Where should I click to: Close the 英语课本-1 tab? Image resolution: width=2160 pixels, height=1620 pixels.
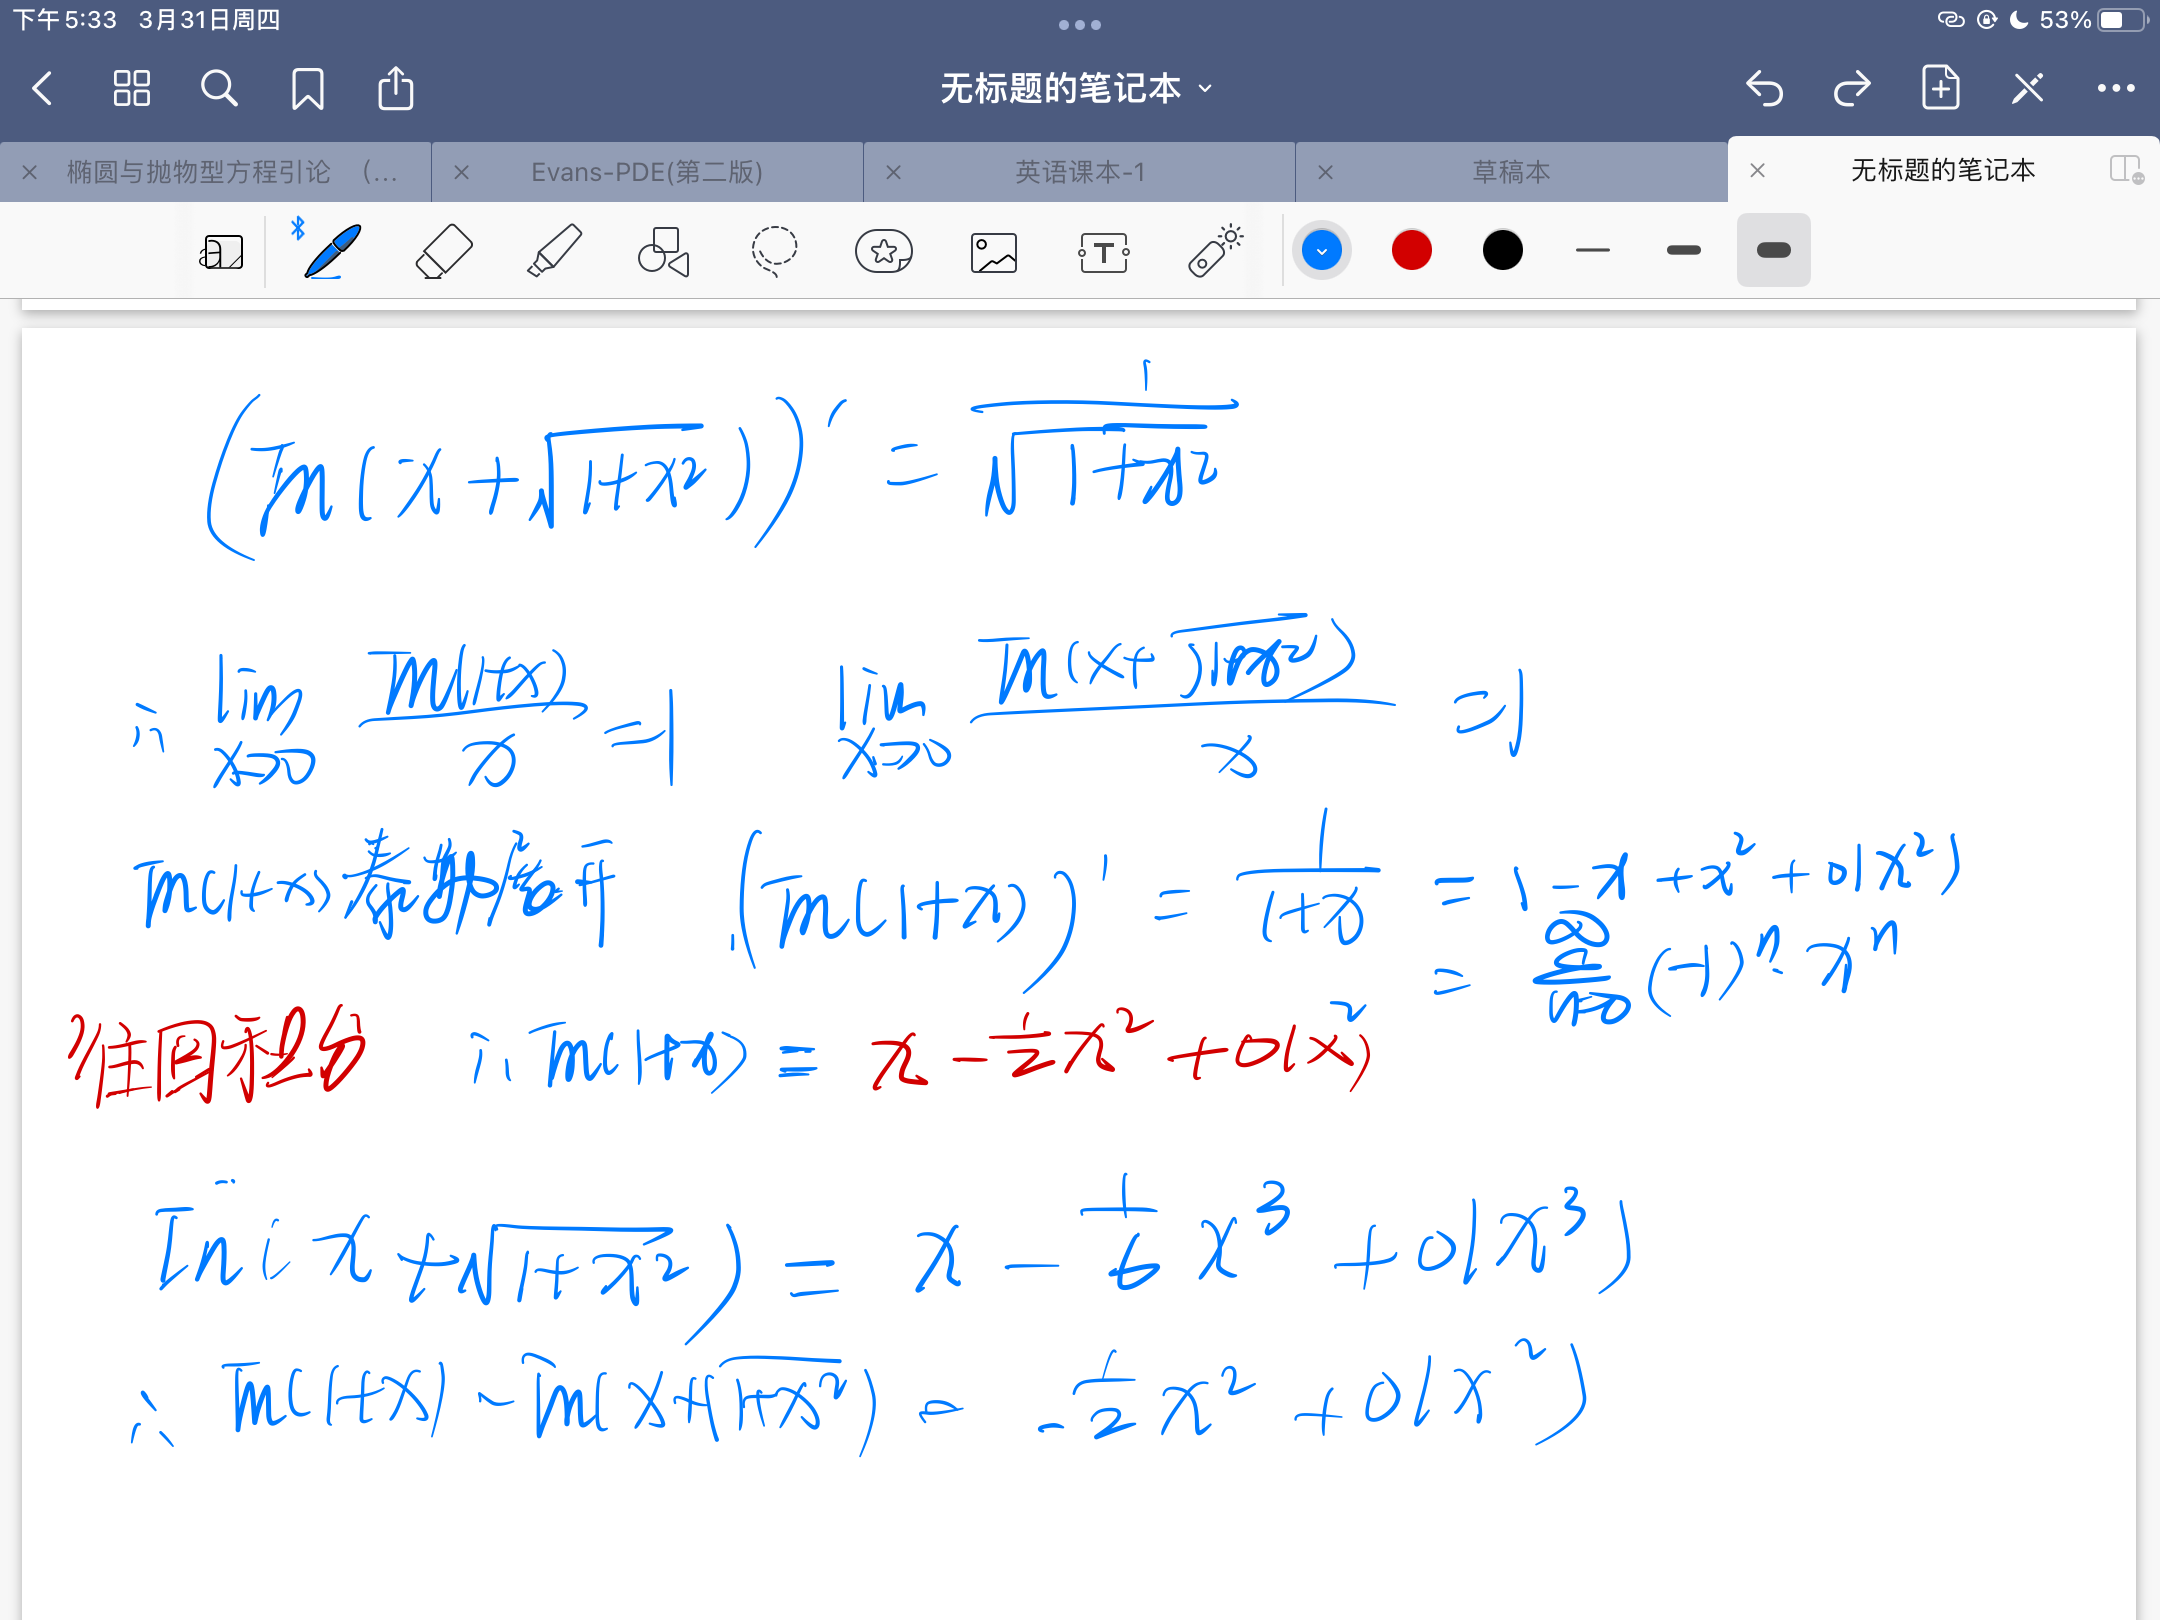coord(893,172)
